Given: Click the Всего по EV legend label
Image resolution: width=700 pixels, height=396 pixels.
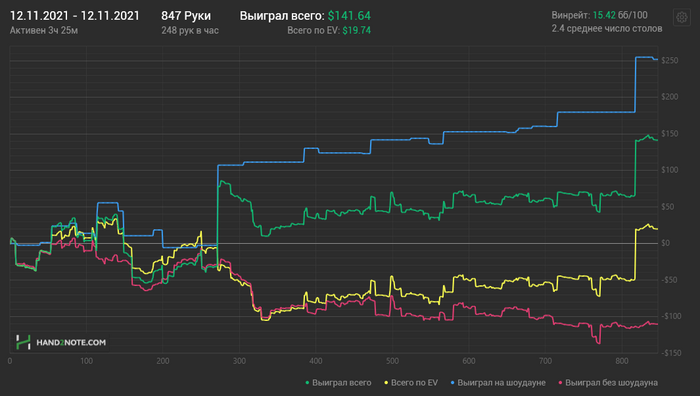Looking at the screenshot, I should (x=414, y=383).
